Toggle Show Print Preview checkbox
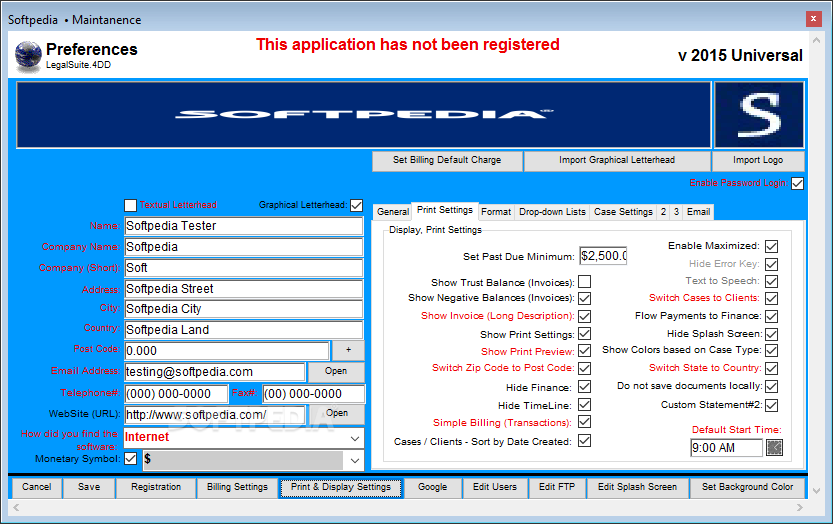The image size is (833, 524). pyautogui.click(x=584, y=351)
